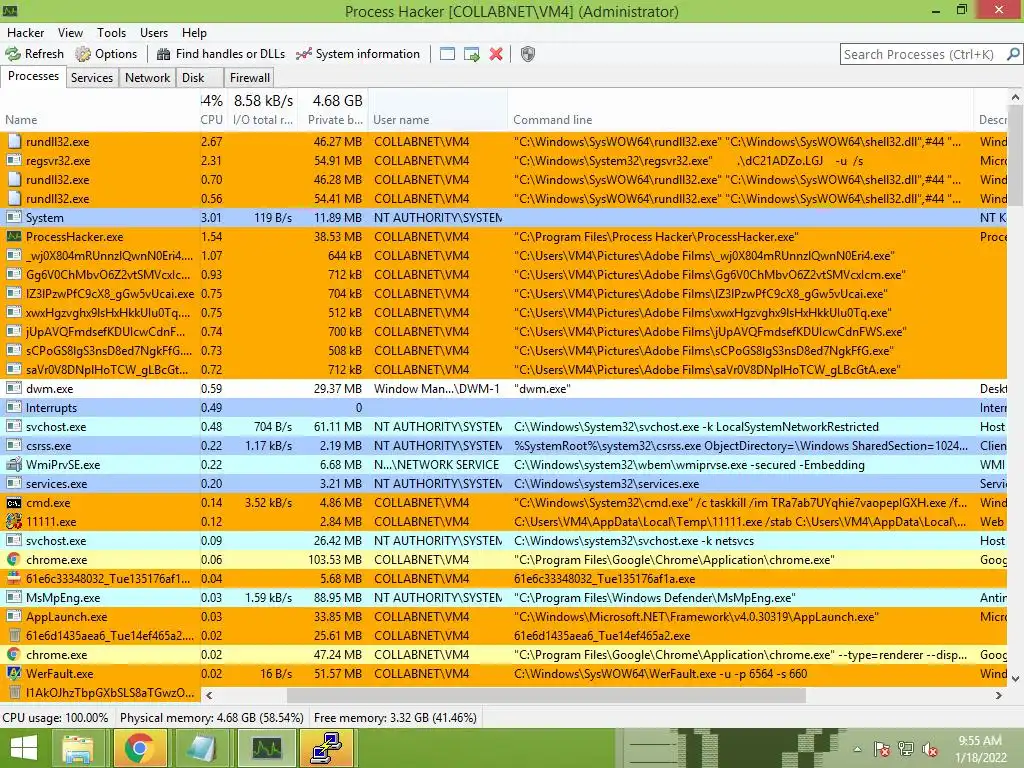Click the dwm.exe process icon
The image size is (1024, 768).
[x=14, y=389]
